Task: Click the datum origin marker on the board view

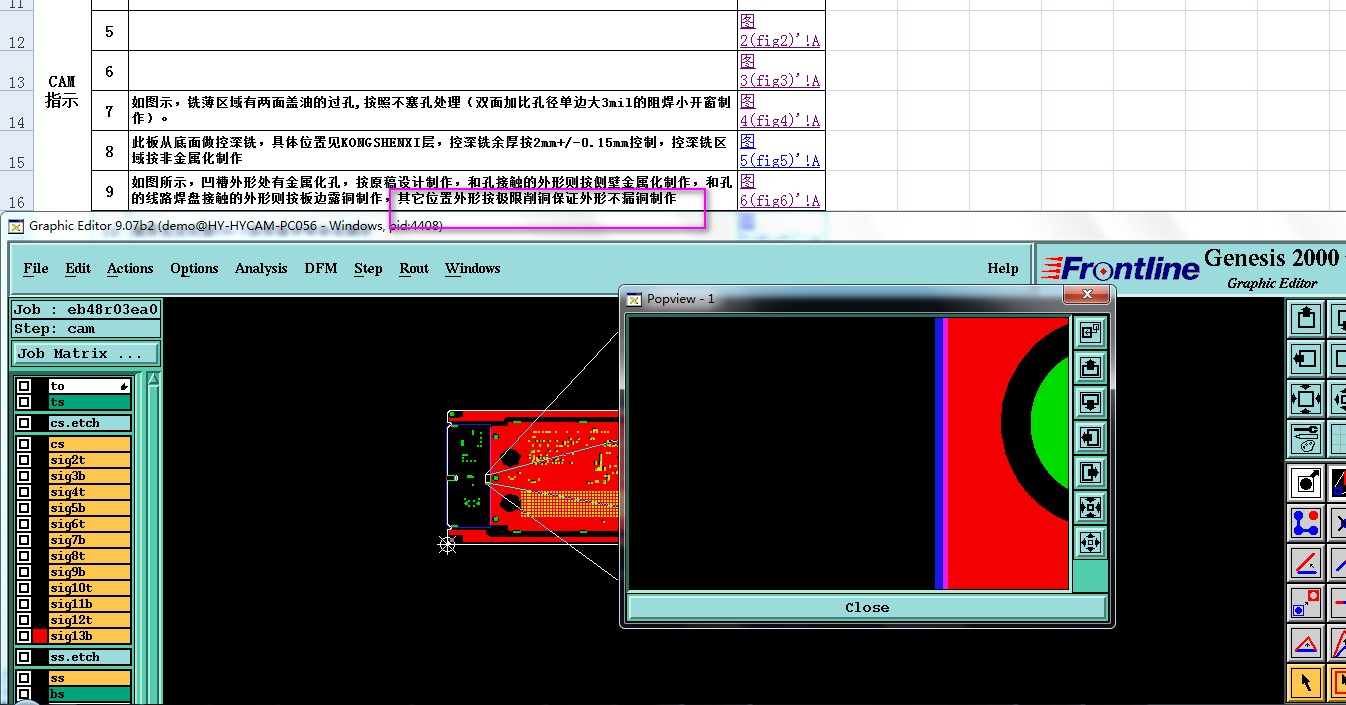Action: [x=447, y=543]
